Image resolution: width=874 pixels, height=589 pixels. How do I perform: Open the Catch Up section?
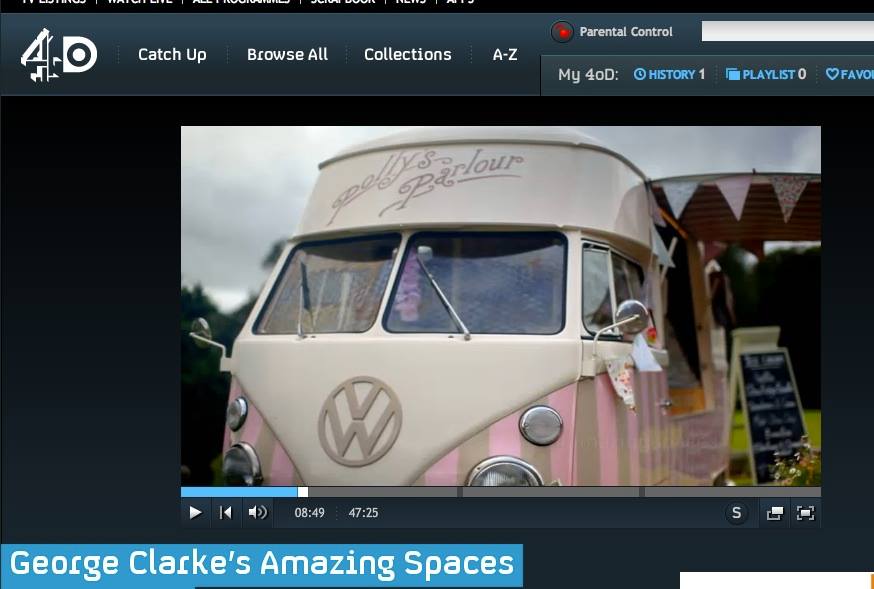tap(172, 55)
